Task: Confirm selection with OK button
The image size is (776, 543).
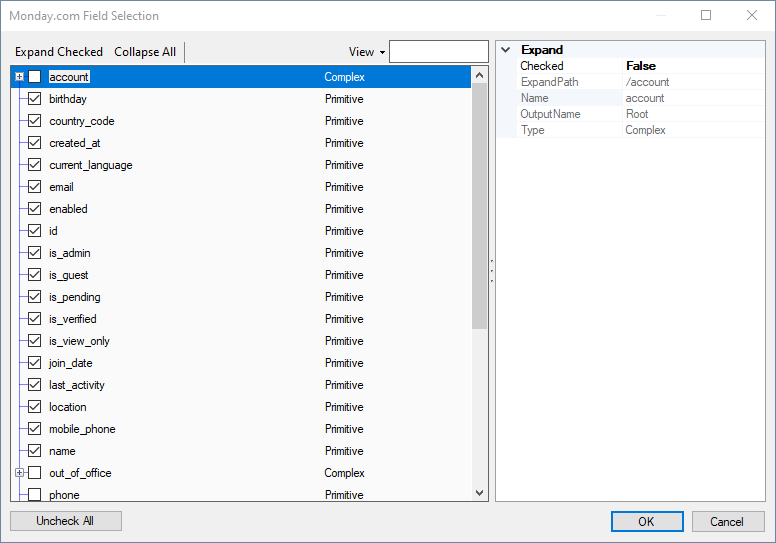Action: click(647, 522)
